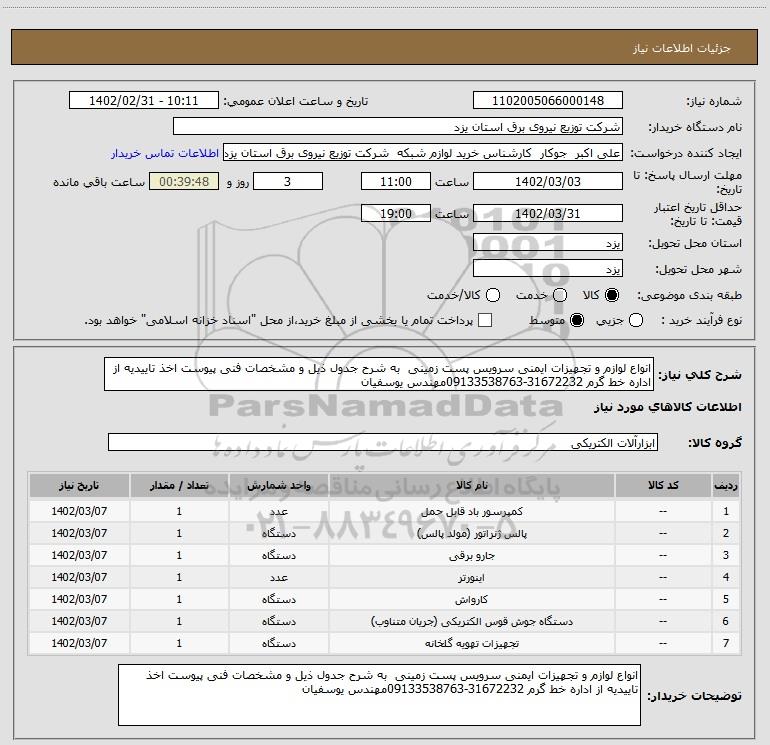Click the announcement date field 1402/02/31 - 10:11
Viewport: 770px width, 745px height.
click(144, 101)
